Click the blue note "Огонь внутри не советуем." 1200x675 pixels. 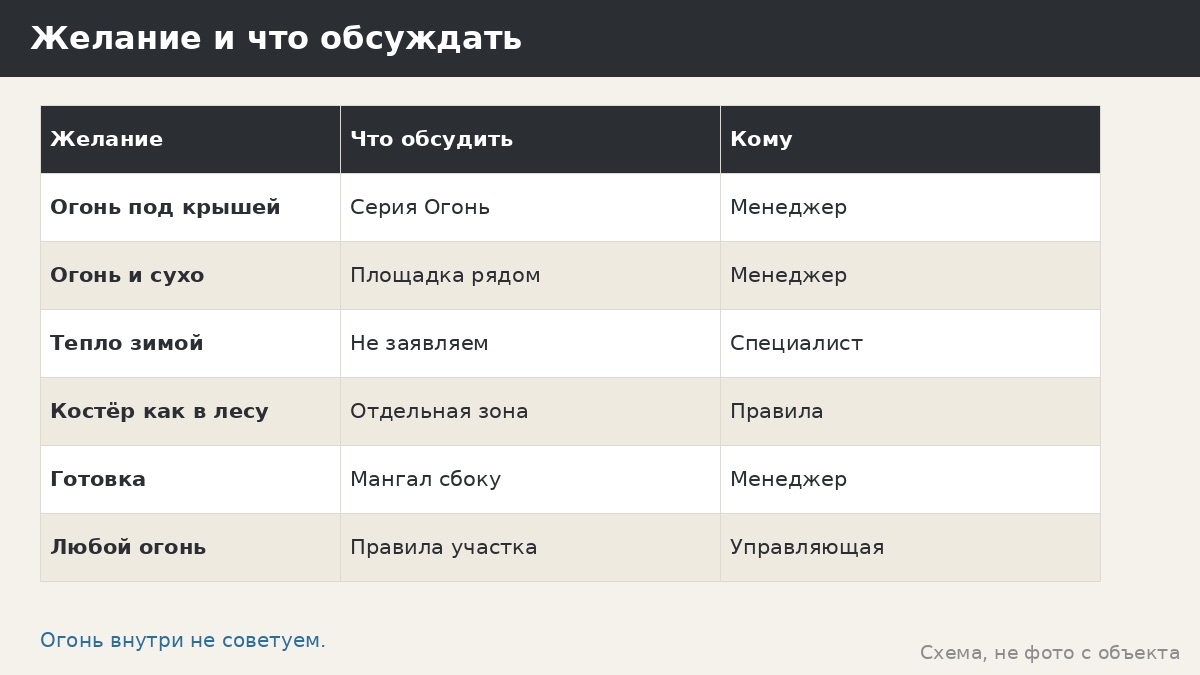[183, 641]
